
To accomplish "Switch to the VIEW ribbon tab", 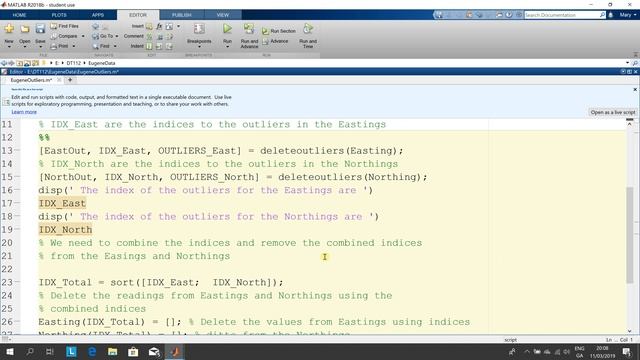I will (222, 15).
